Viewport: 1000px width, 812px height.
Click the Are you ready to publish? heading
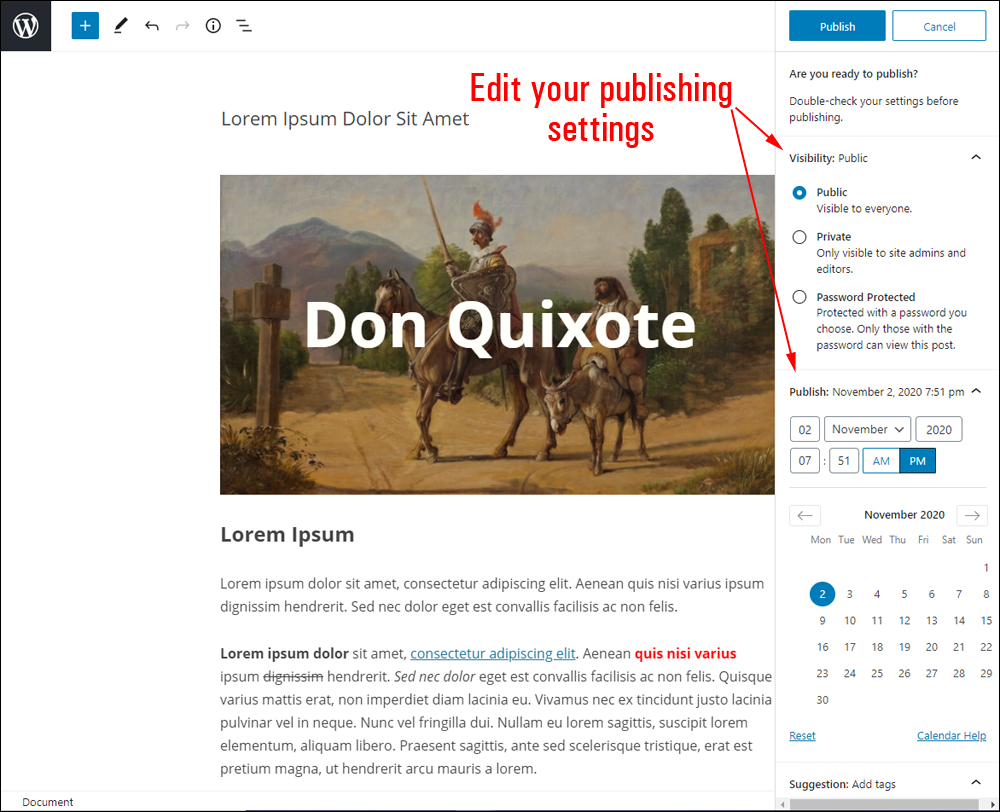pos(853,74)
